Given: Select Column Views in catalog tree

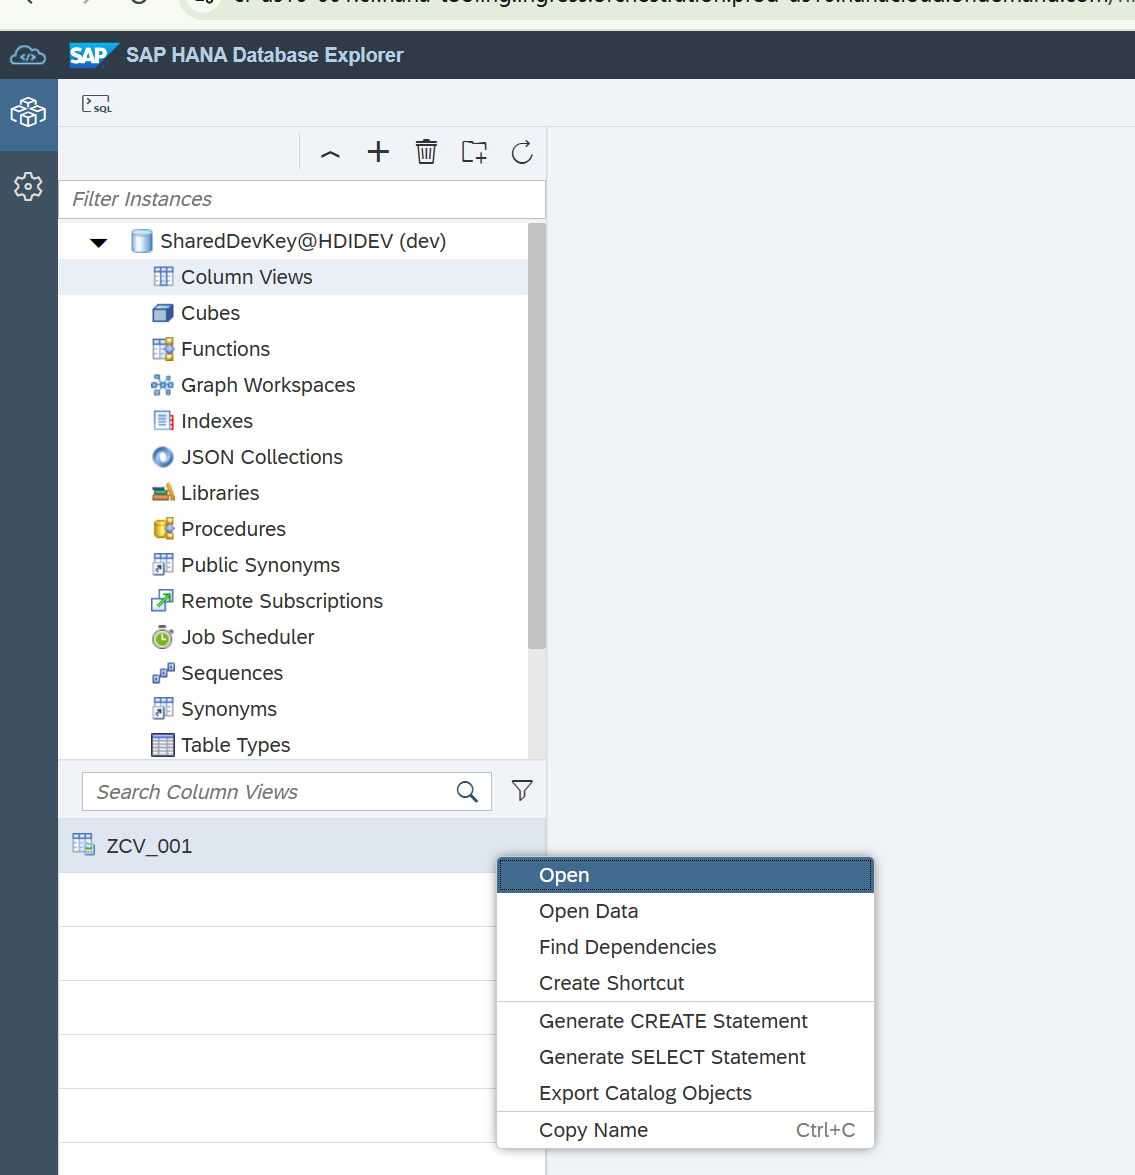Looking at the screenshot, I should 293,277.
